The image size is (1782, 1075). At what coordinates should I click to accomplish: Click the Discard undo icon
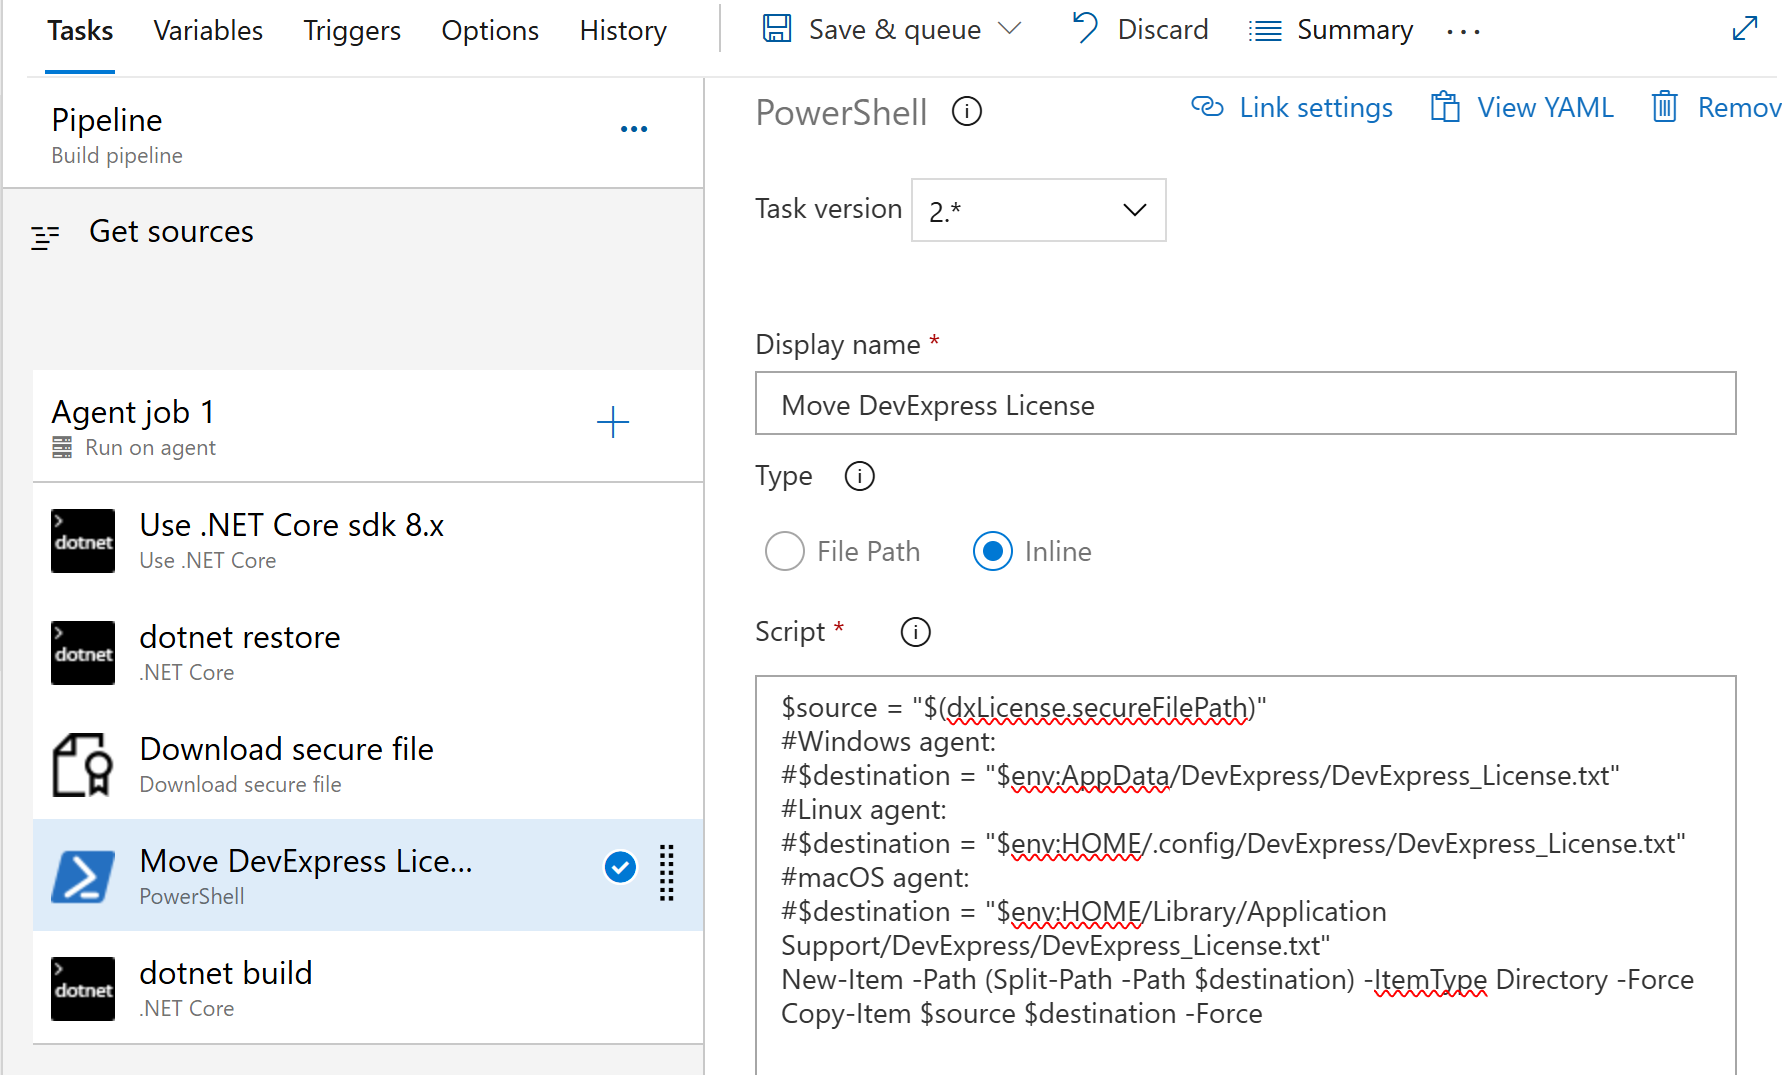click(x=1085, y=29)
